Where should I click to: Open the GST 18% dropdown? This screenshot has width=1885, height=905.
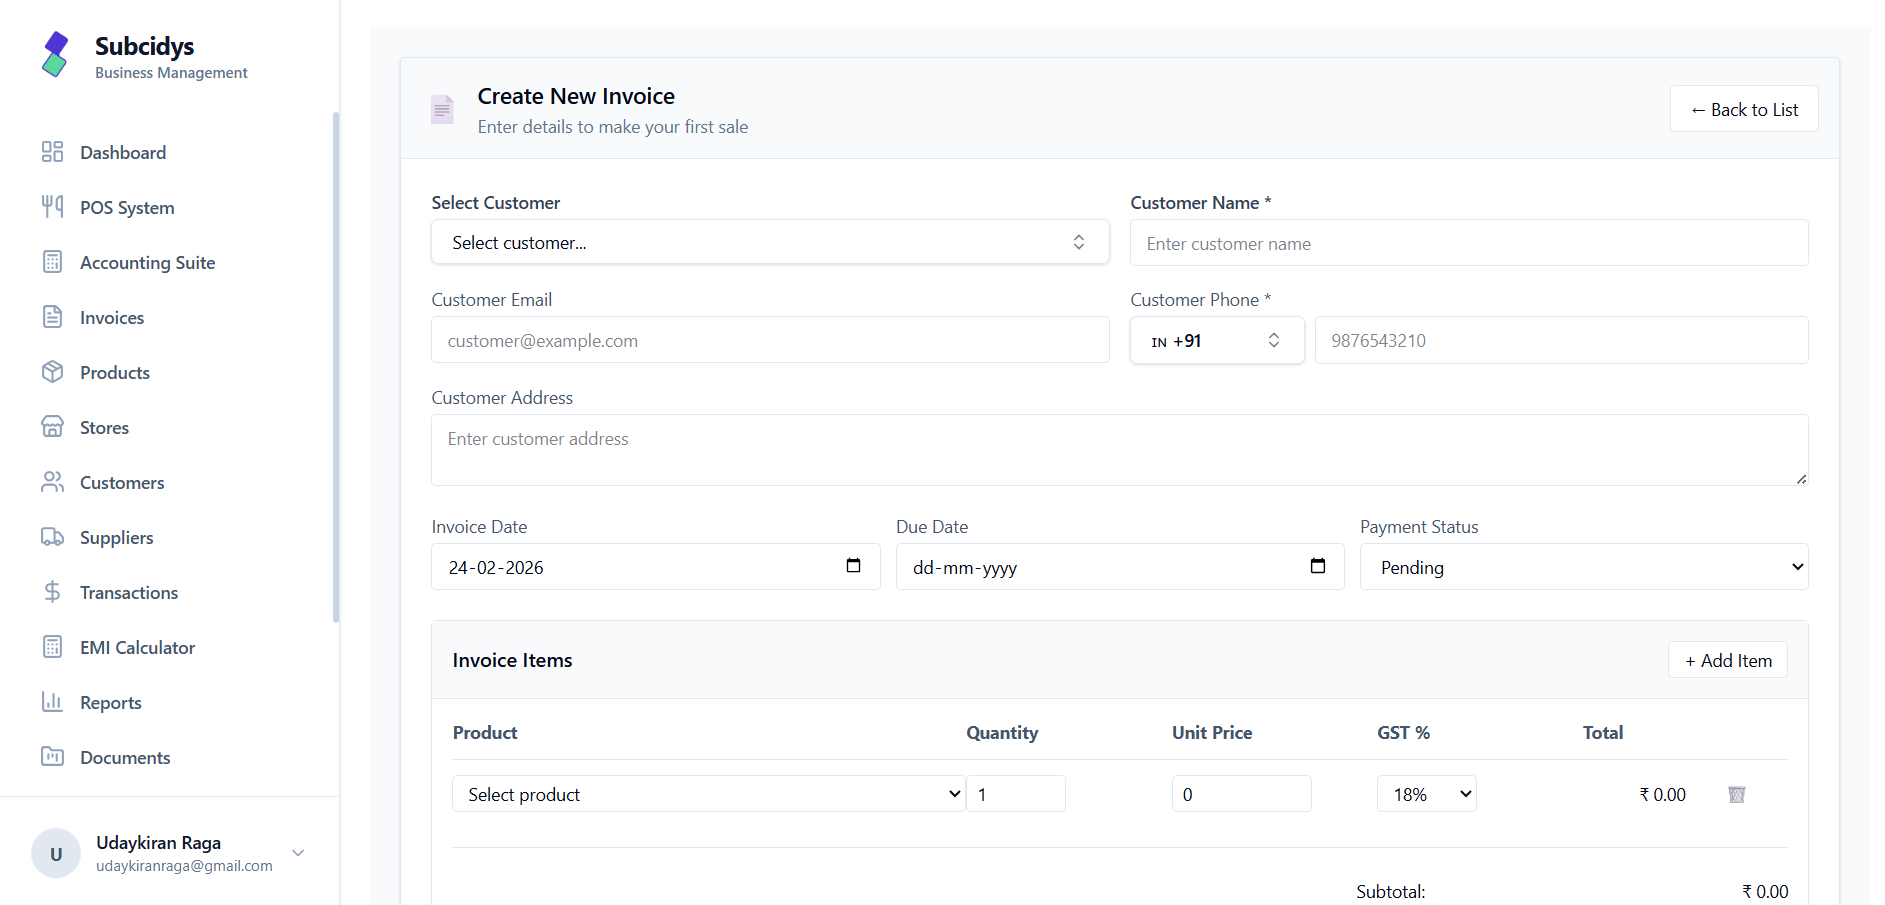click(x=1427, y=794)
